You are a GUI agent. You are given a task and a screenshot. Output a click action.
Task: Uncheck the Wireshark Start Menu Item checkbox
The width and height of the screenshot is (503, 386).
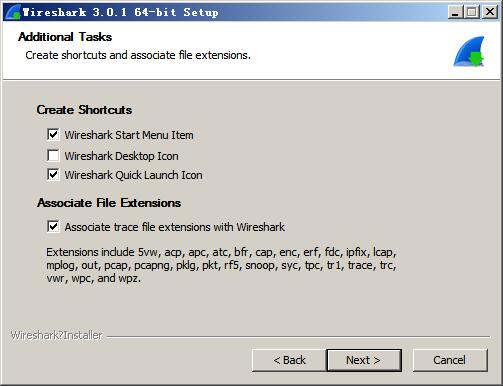[53, 135]
